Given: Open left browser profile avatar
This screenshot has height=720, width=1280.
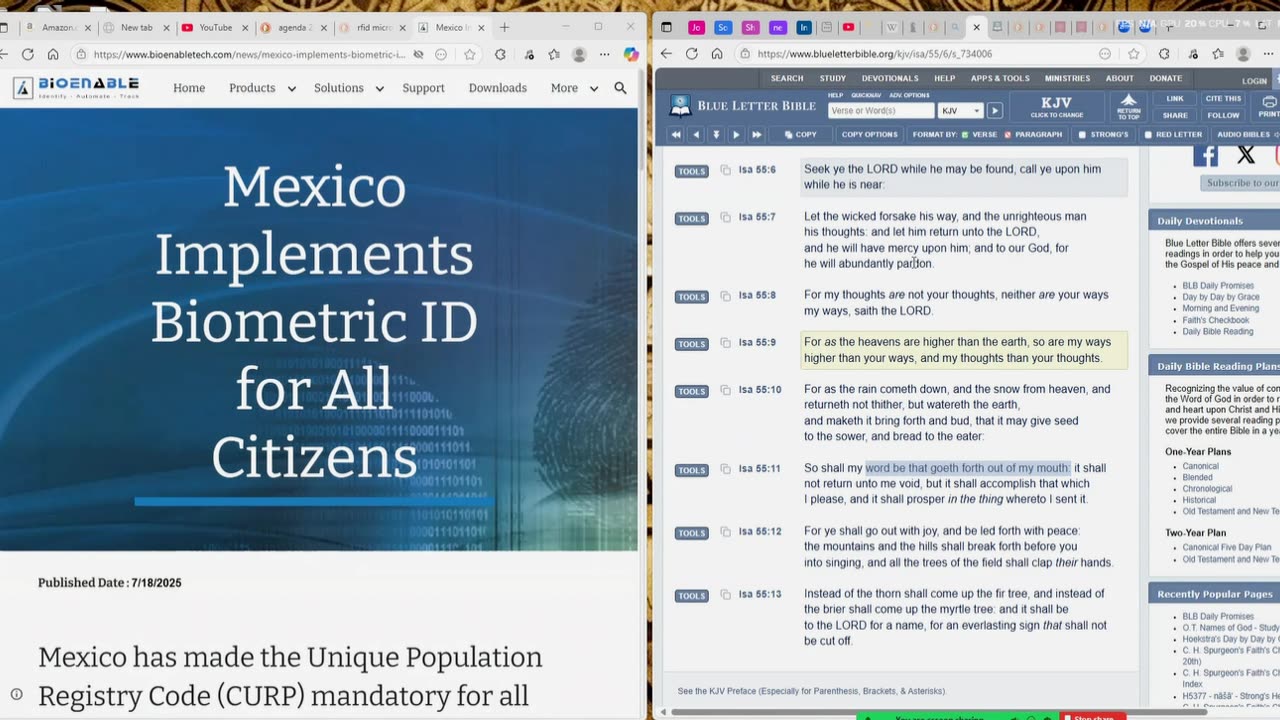Looking at the screenshot, I should coord(579,55).
